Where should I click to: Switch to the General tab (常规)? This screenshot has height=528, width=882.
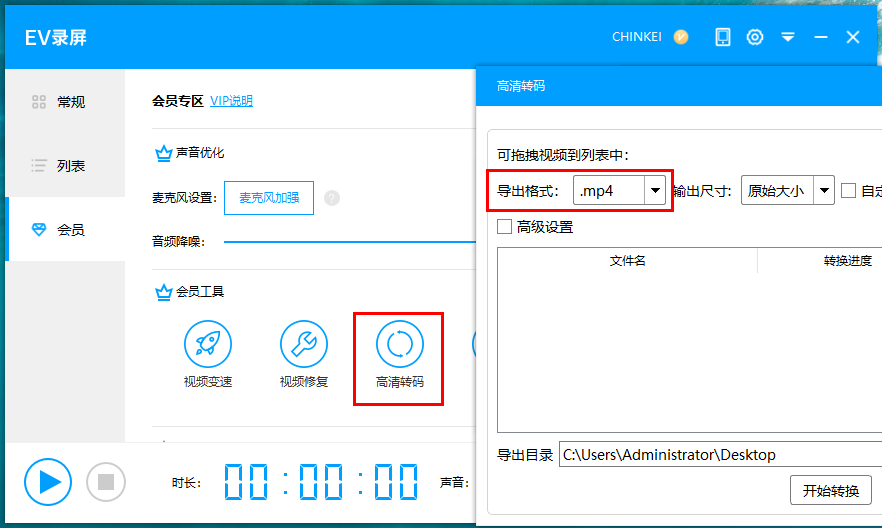point(60,102)
